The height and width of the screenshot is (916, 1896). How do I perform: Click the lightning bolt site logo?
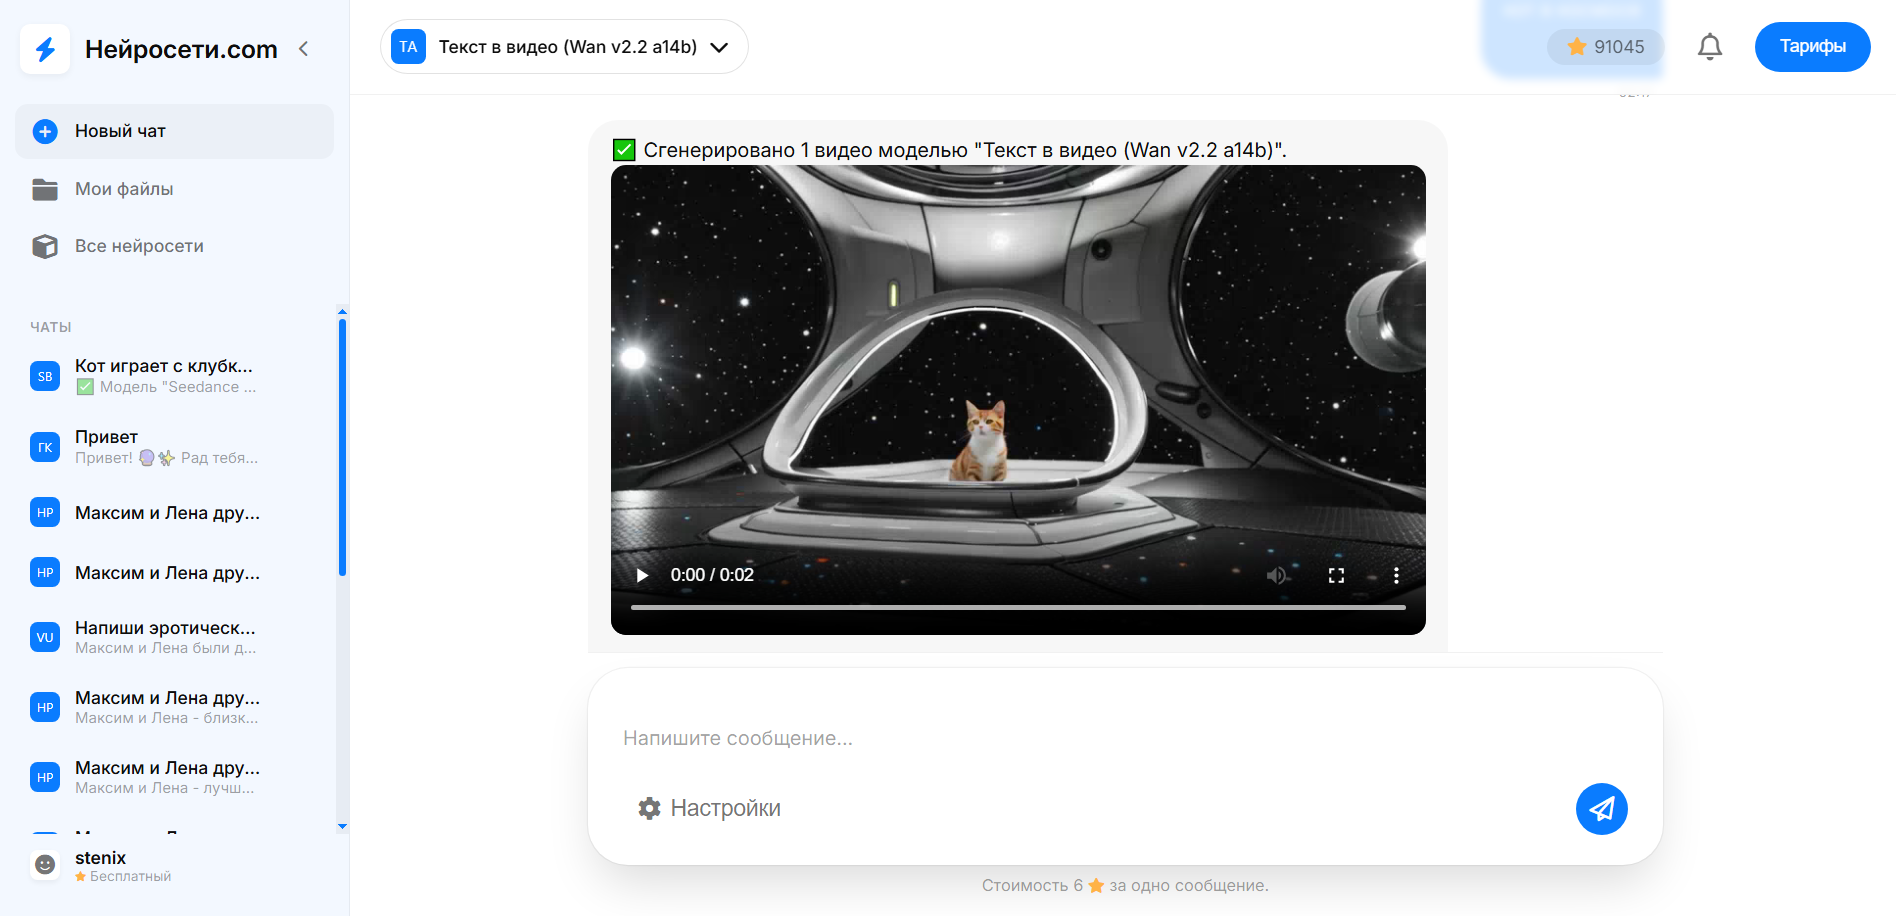click(x=45, y=49)
